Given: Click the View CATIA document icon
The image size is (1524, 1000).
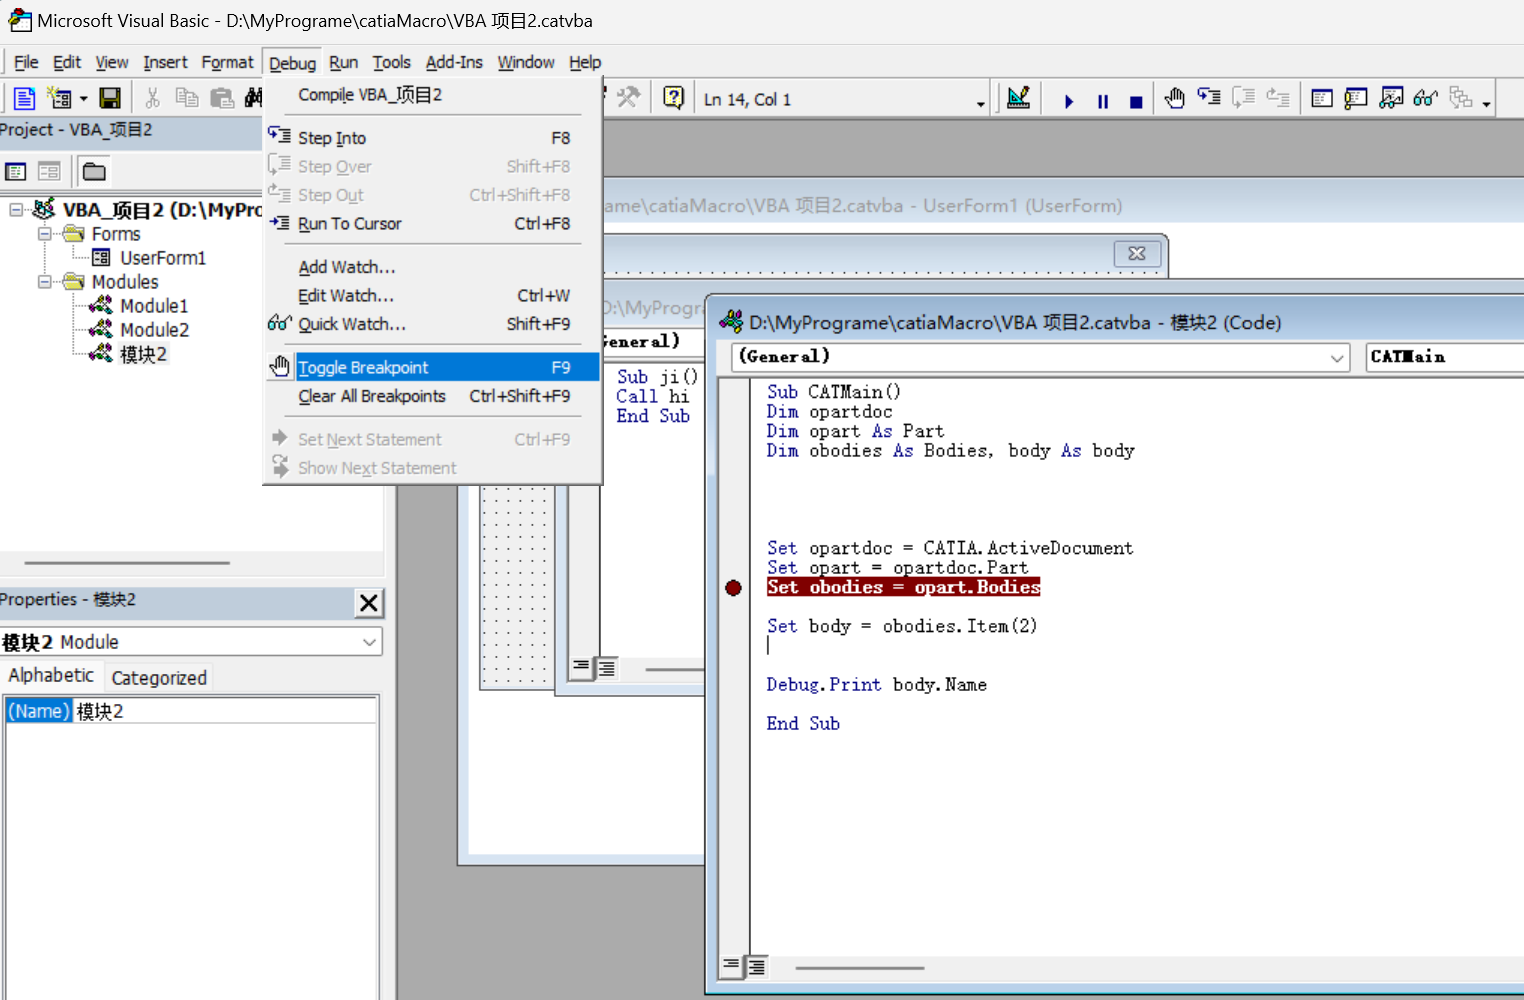Looking at the screenshot, I should [x=24, y=98].
